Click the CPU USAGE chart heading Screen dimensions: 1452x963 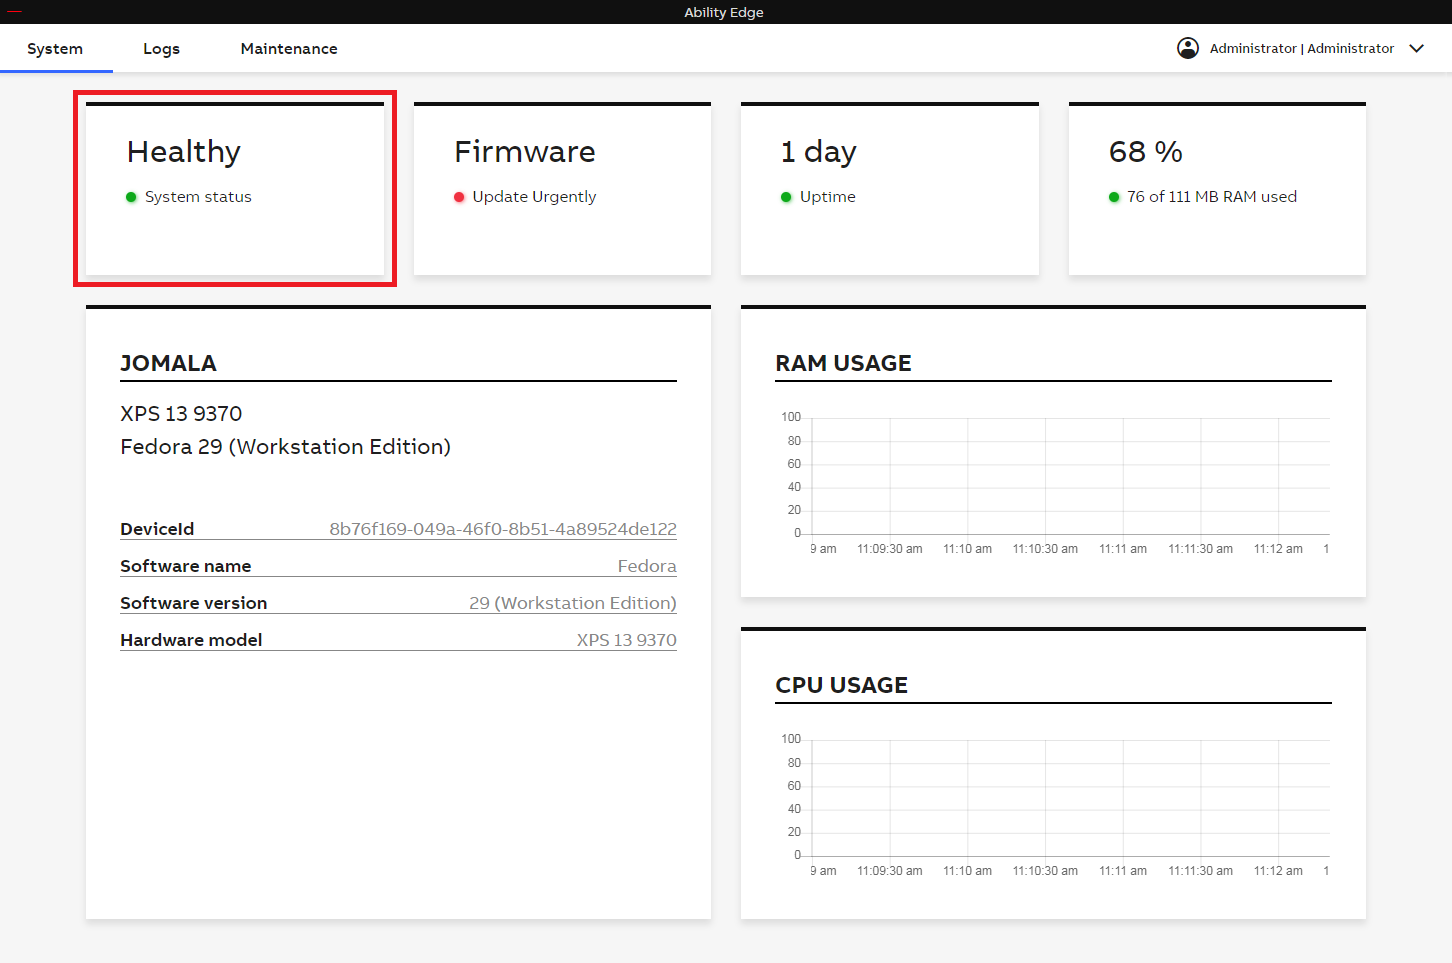841,685
